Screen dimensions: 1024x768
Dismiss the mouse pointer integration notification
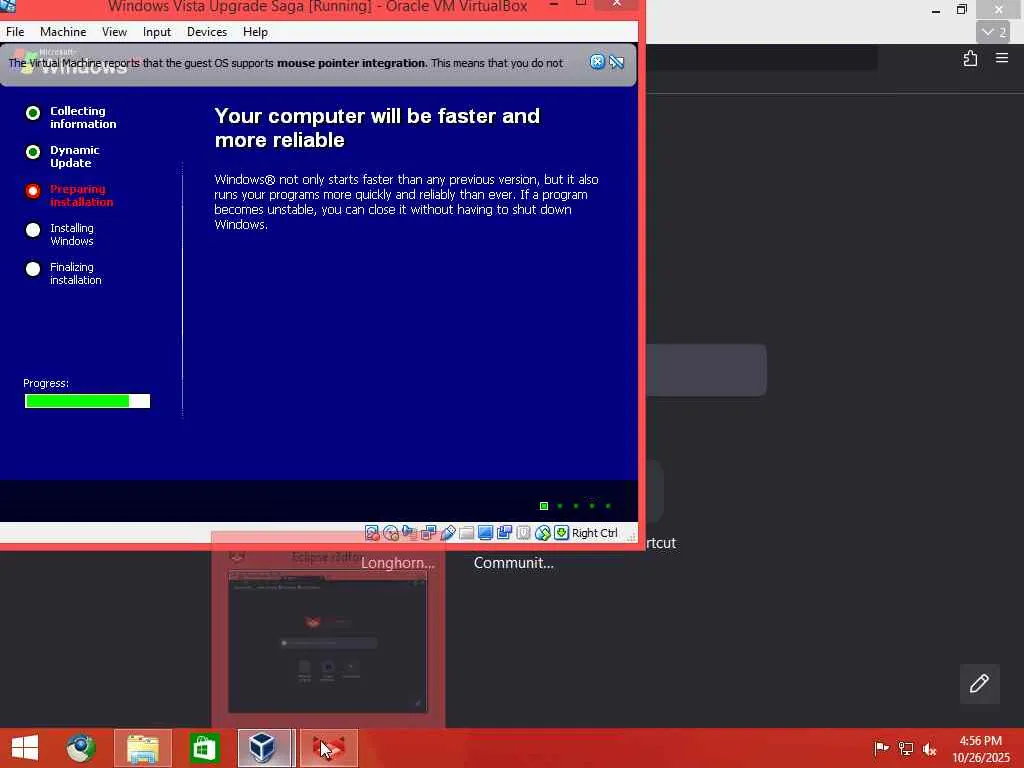[597, 62]
